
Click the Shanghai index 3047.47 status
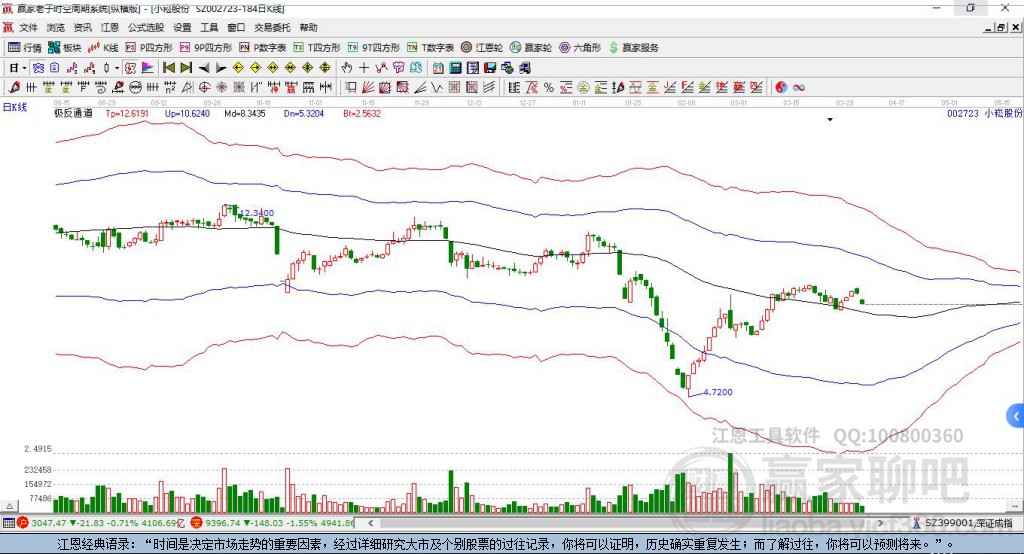pos(102,523)
